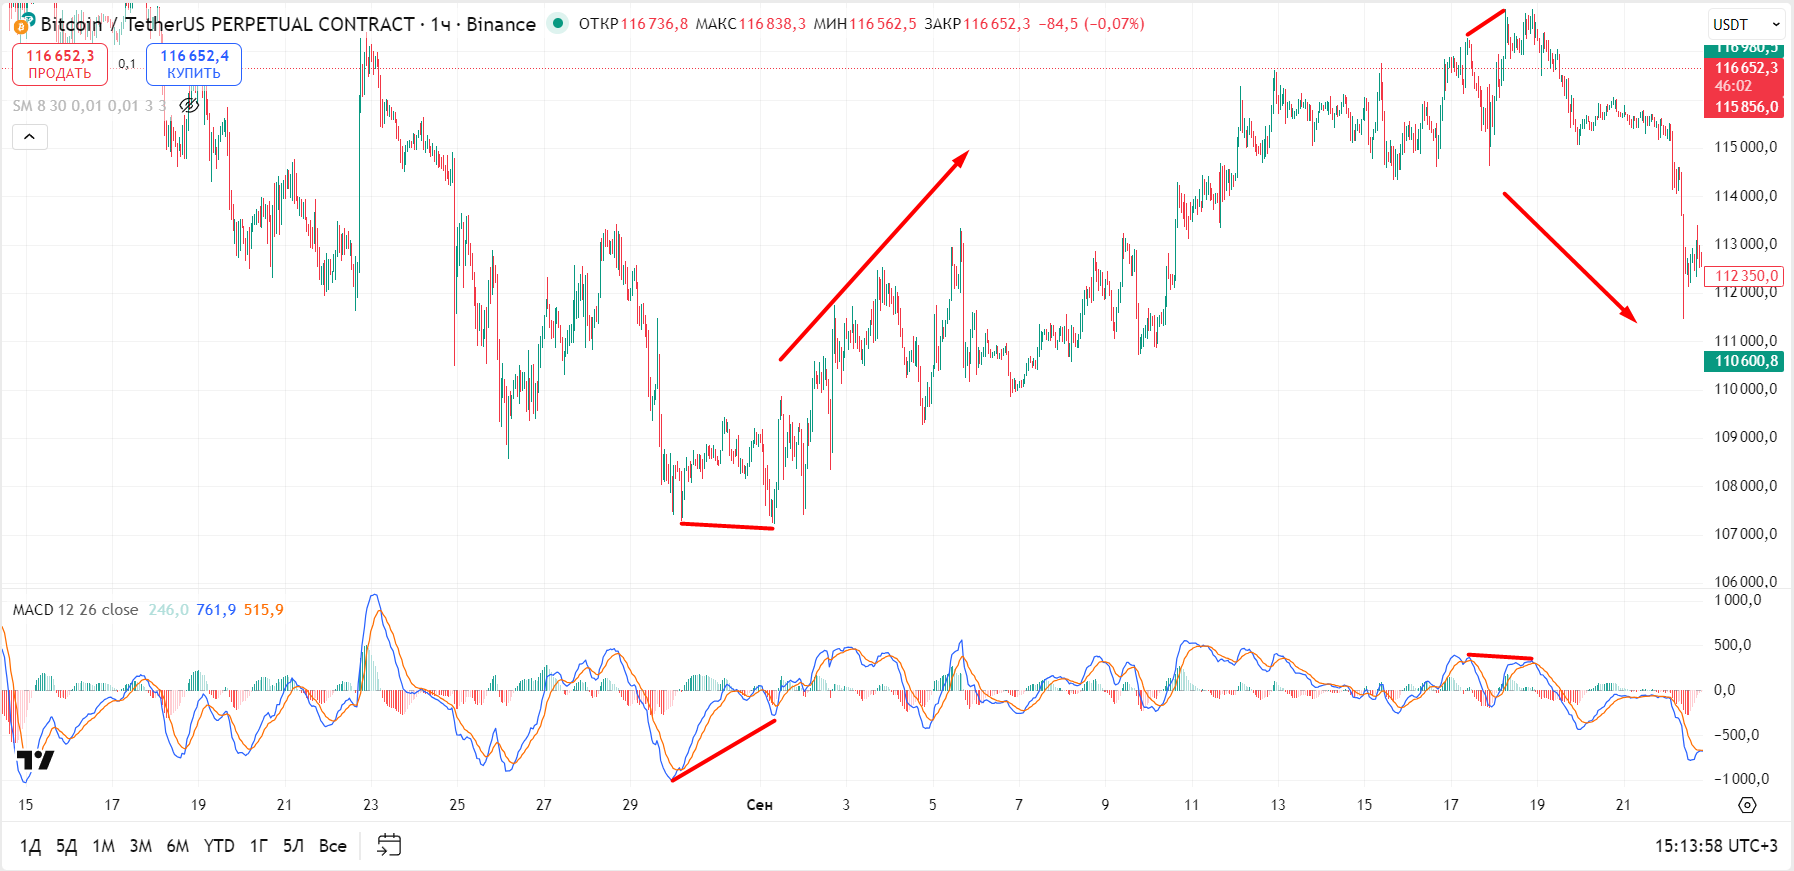Image resolution: width=1794 pixels, height=871 pixels.
Task: Switch to the YTD time range
Action: [219, 846]
